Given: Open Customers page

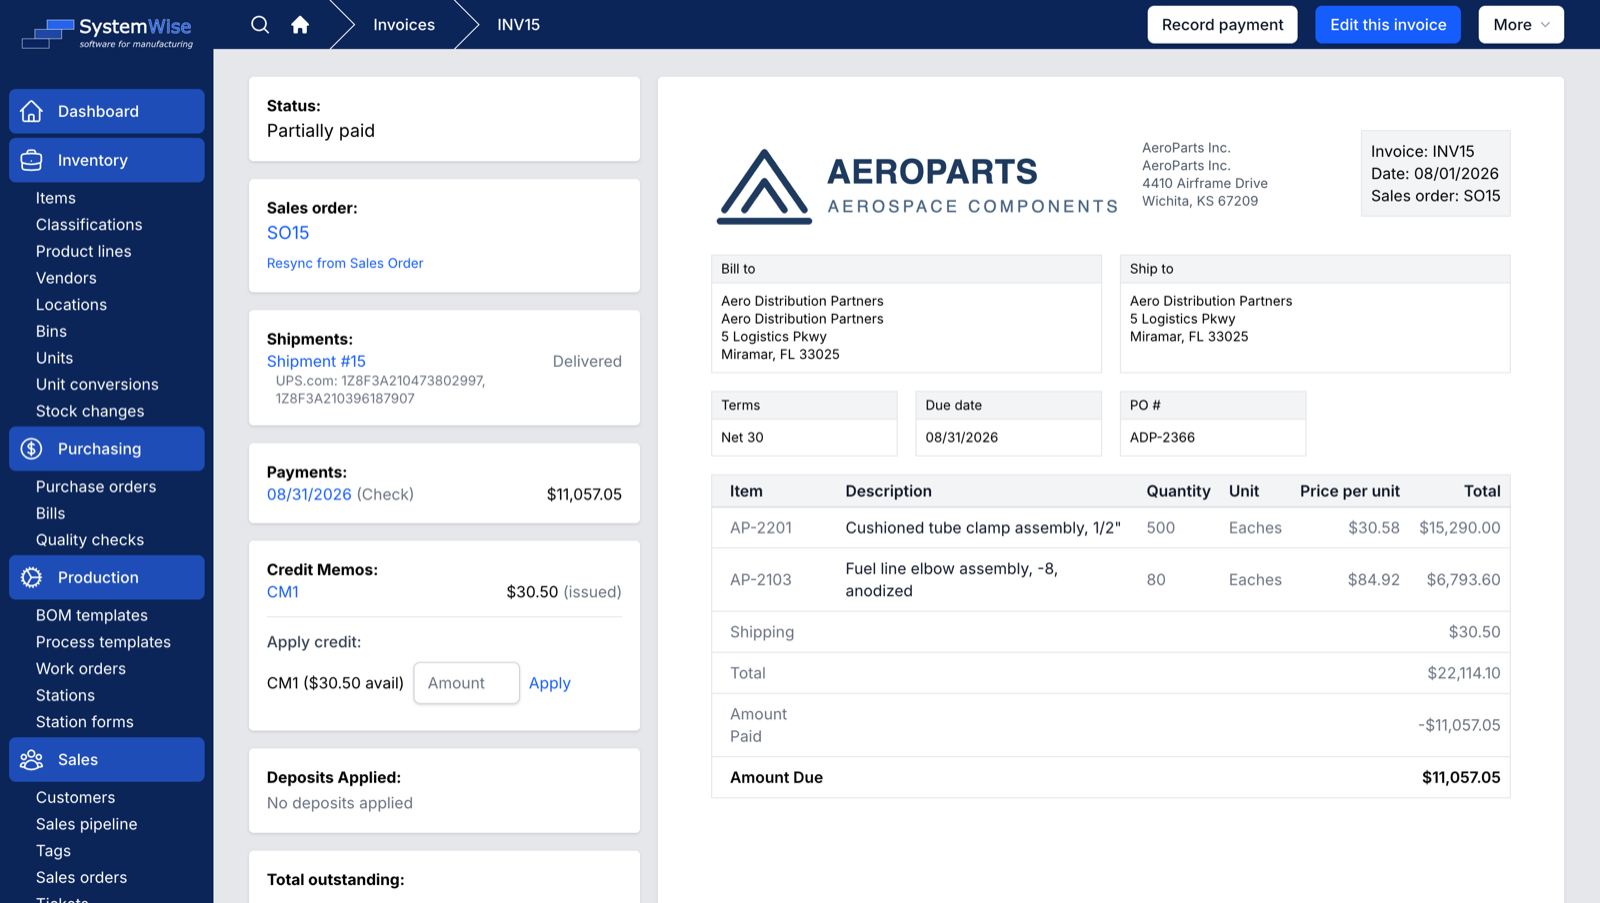Looking at the screenshot, I should [76, 798].
